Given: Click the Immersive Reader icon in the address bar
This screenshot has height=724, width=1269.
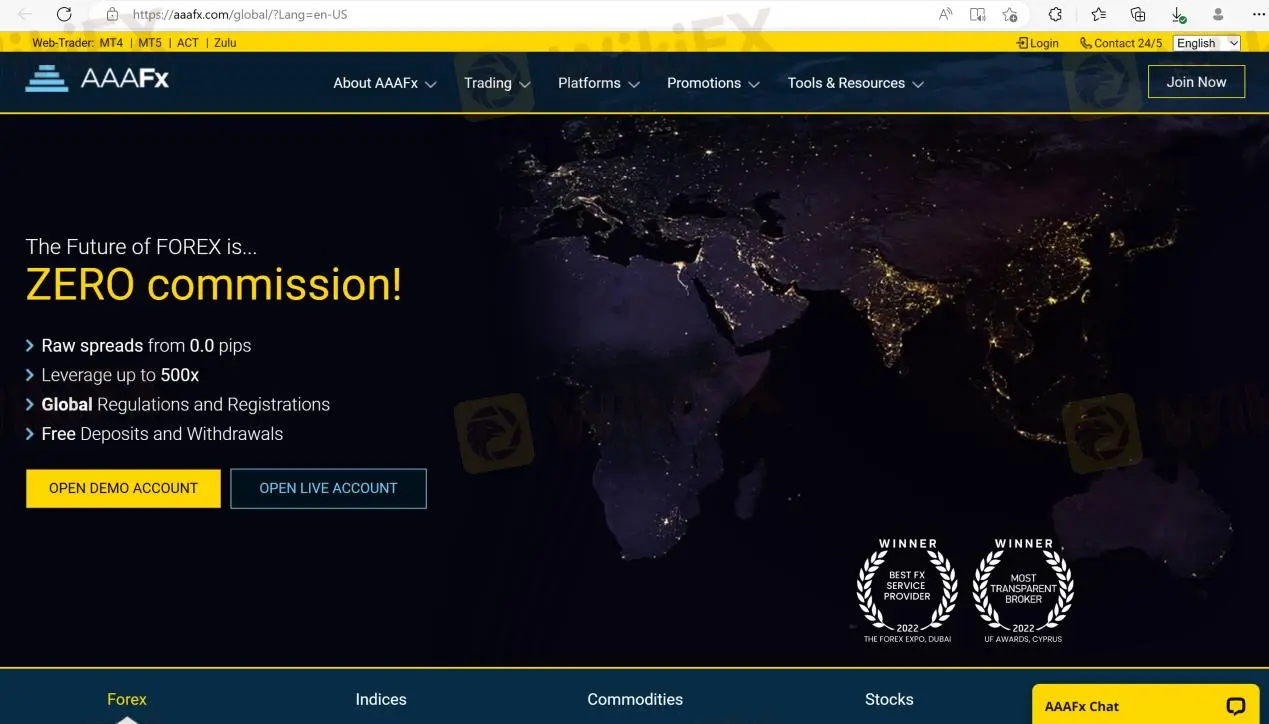Looking at the screenshot, I should pyautogui.click(x=977, y=14).
